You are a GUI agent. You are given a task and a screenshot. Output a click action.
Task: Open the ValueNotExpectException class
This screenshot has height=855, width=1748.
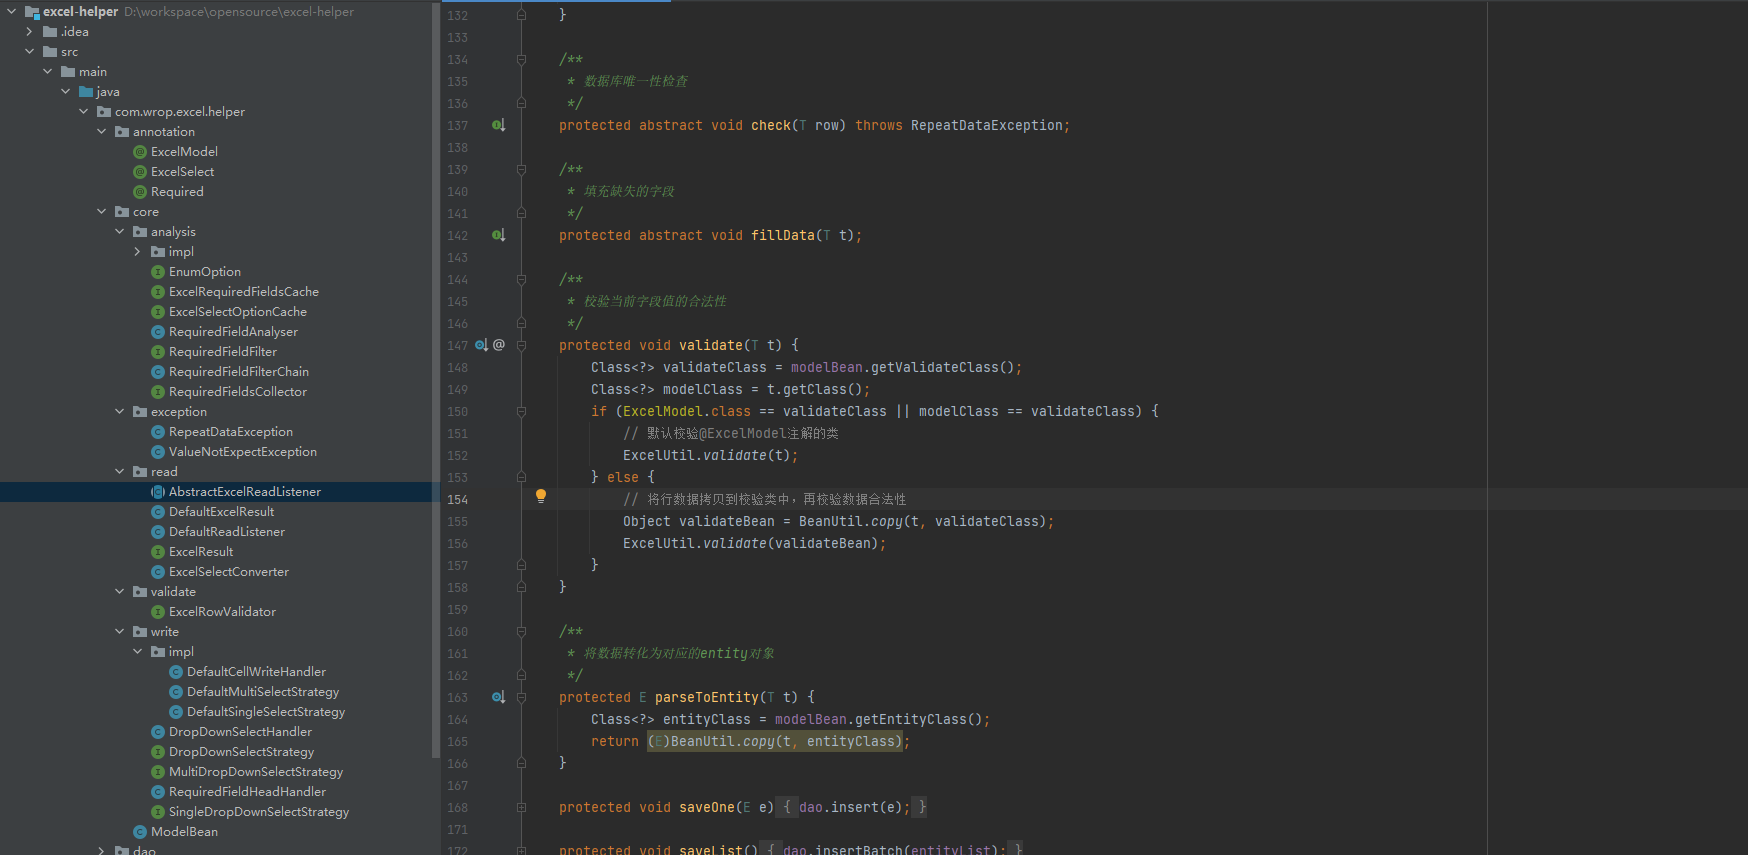[x=243, y=452]
